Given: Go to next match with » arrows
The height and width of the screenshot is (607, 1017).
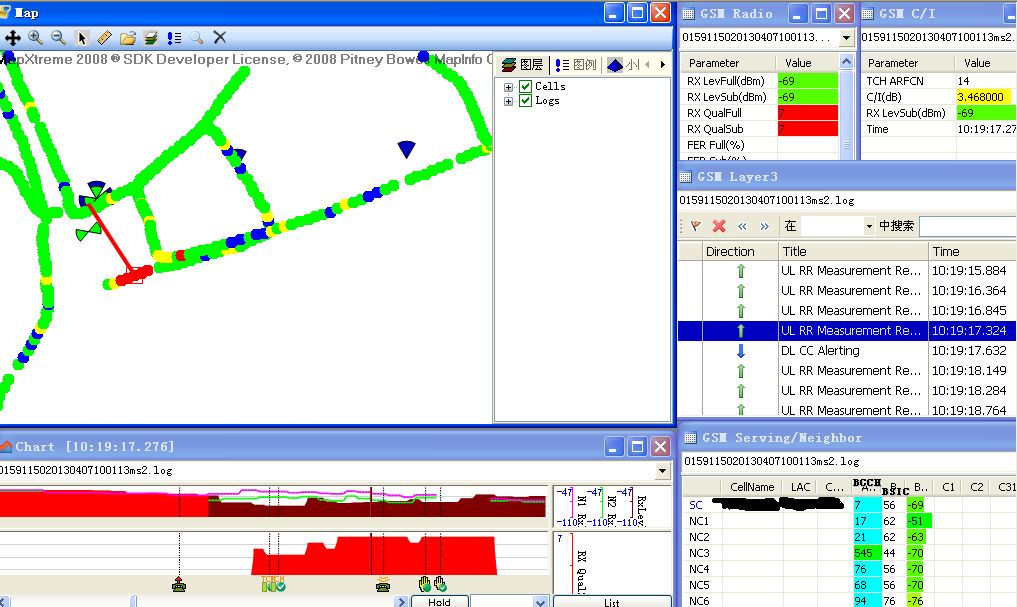Looking at the screenshot, I should tap(765, 226).
